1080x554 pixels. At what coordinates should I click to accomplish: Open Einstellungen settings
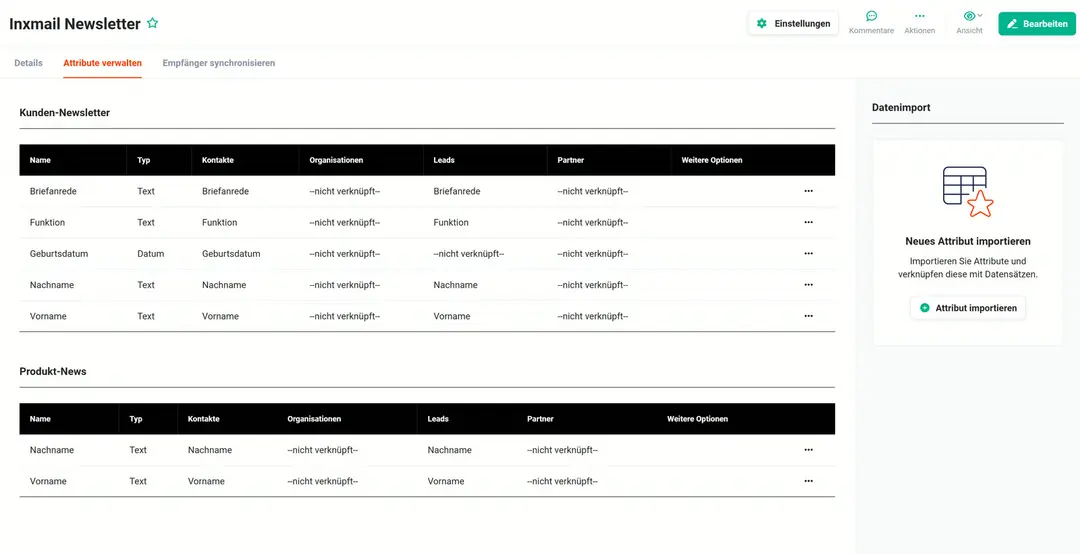coord(793,23)
